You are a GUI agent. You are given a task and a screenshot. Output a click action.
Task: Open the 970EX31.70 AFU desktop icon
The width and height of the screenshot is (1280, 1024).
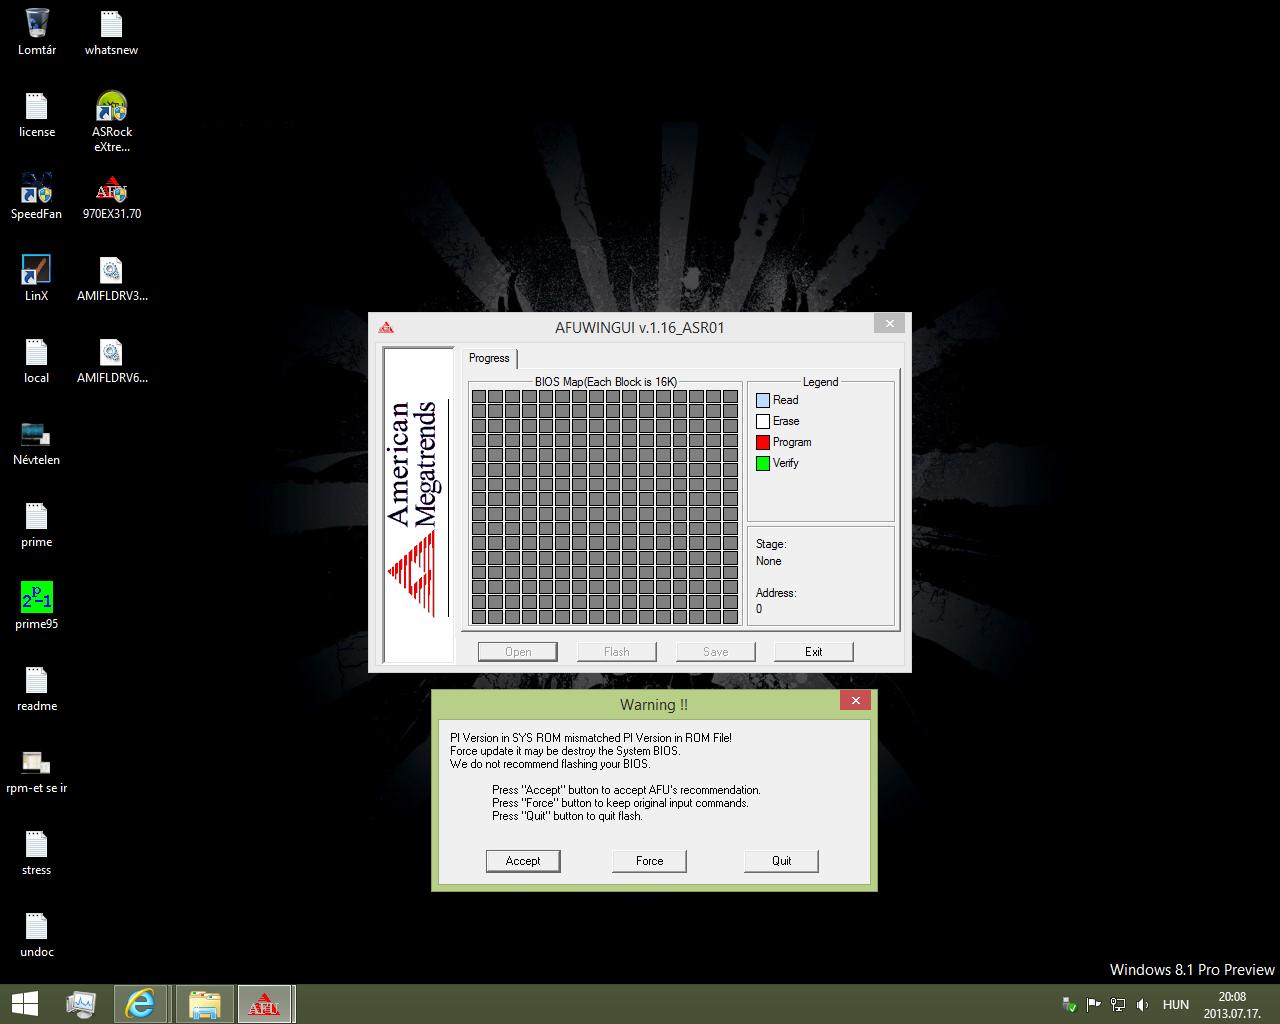[111, 196]
